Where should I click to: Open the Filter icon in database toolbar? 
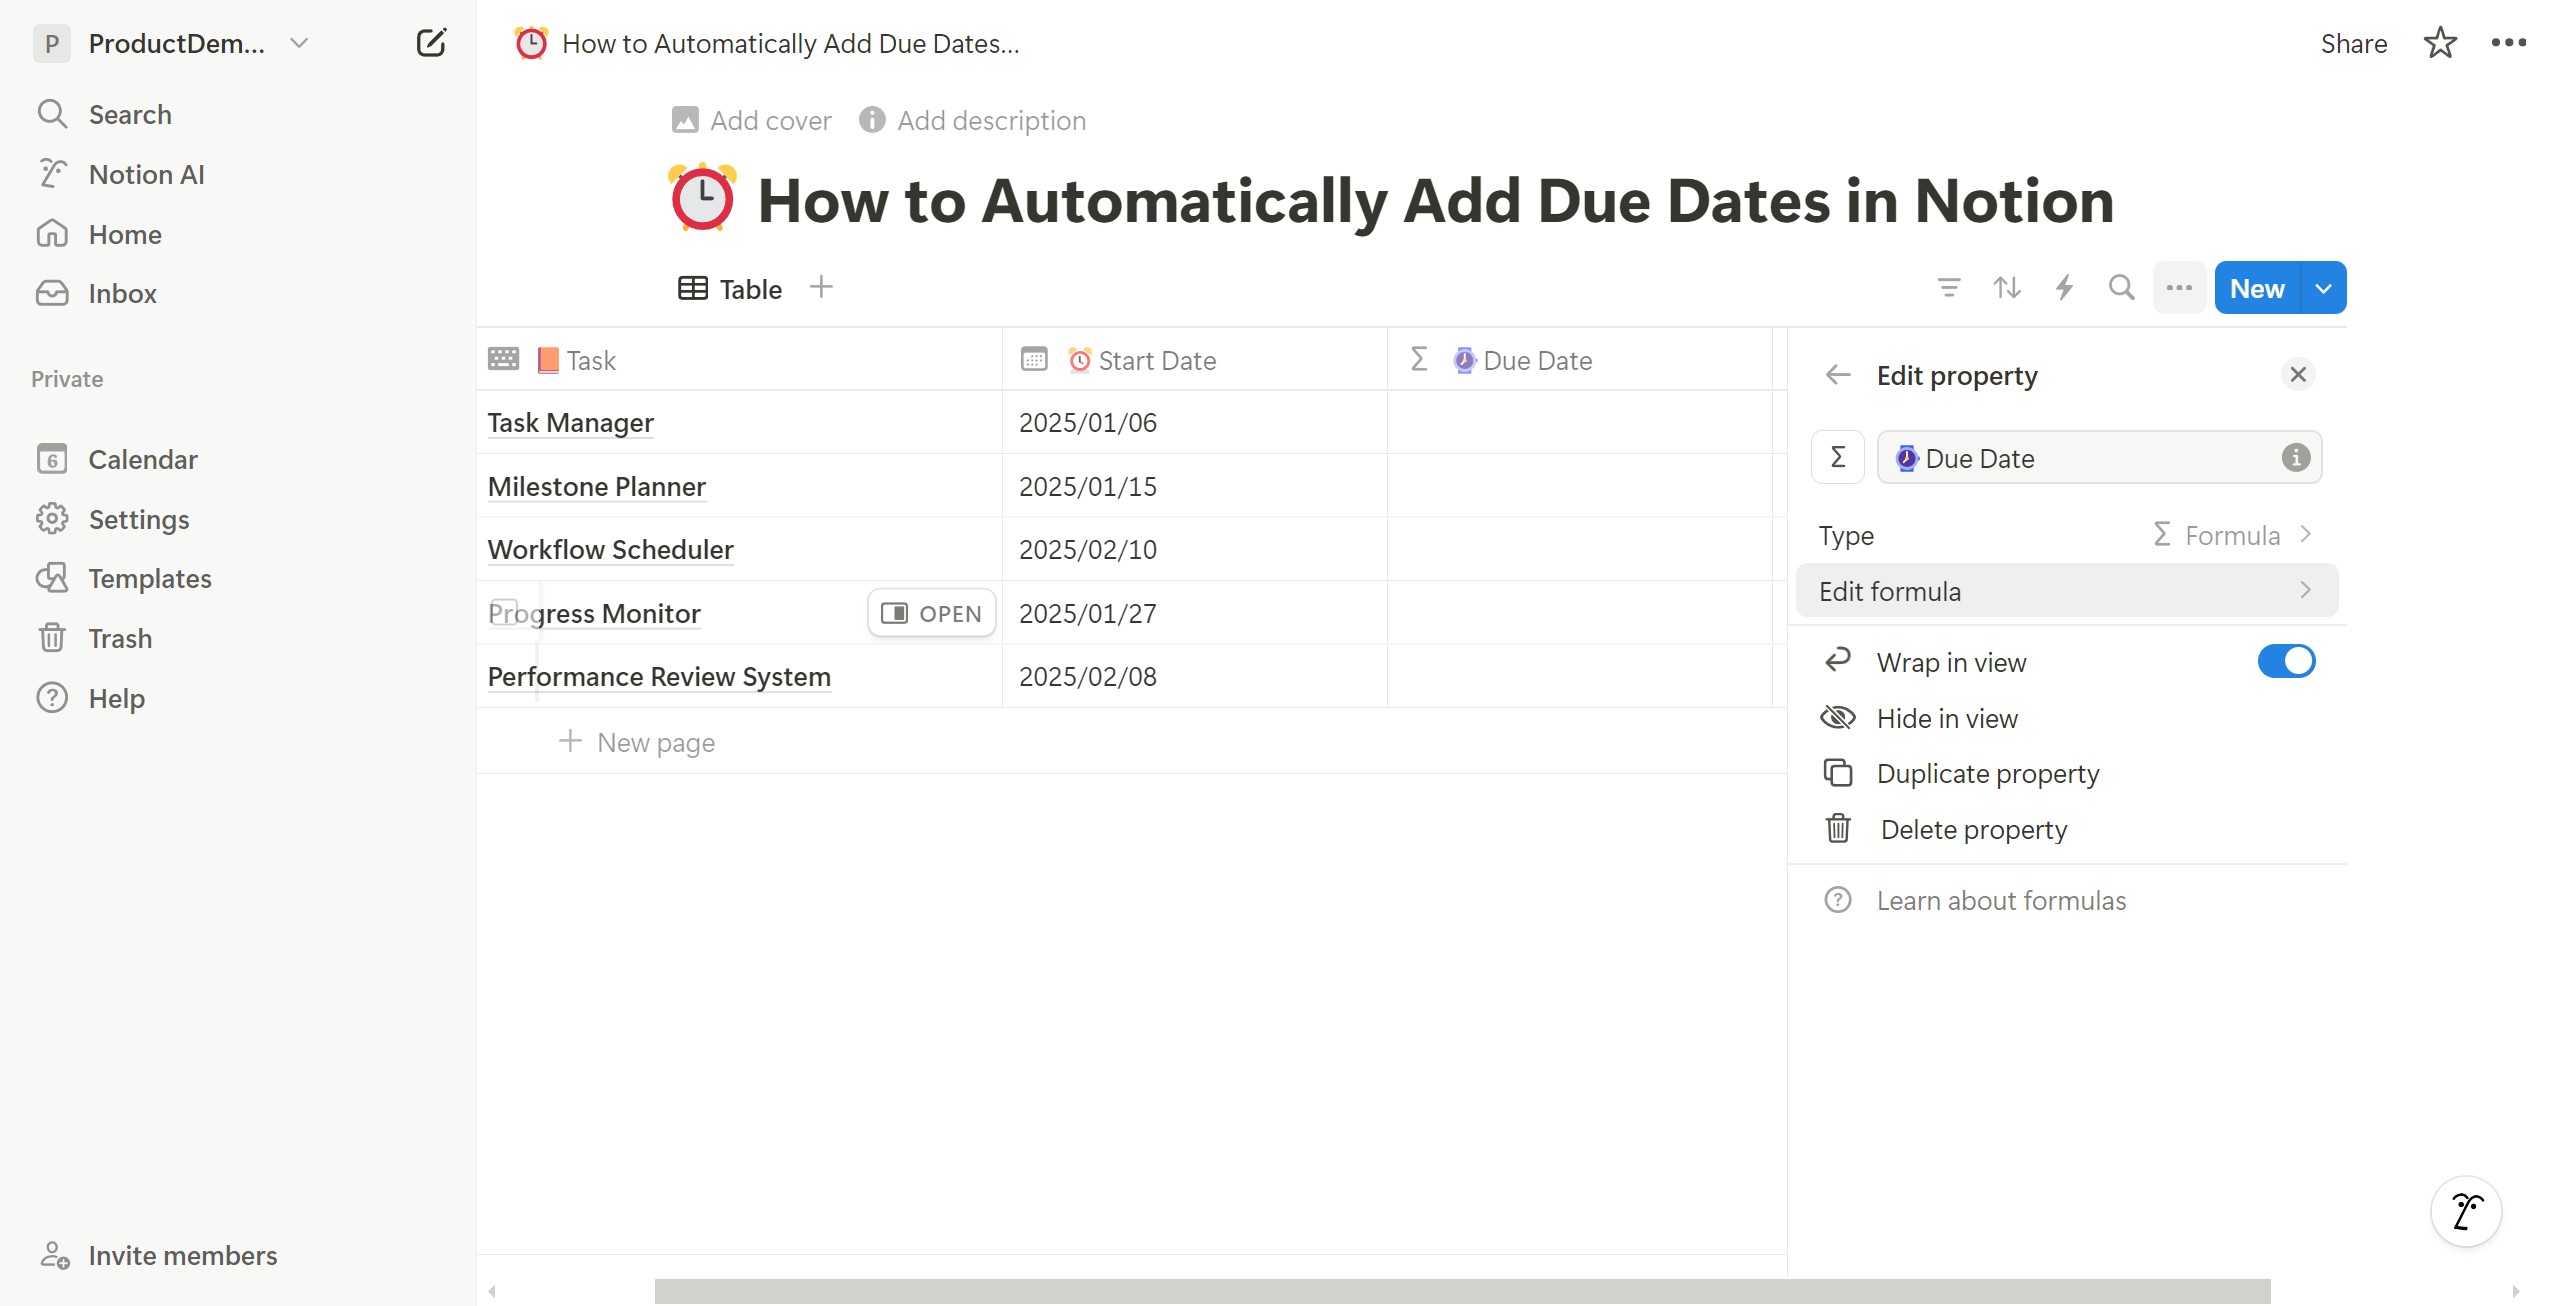click(1949, 288)
